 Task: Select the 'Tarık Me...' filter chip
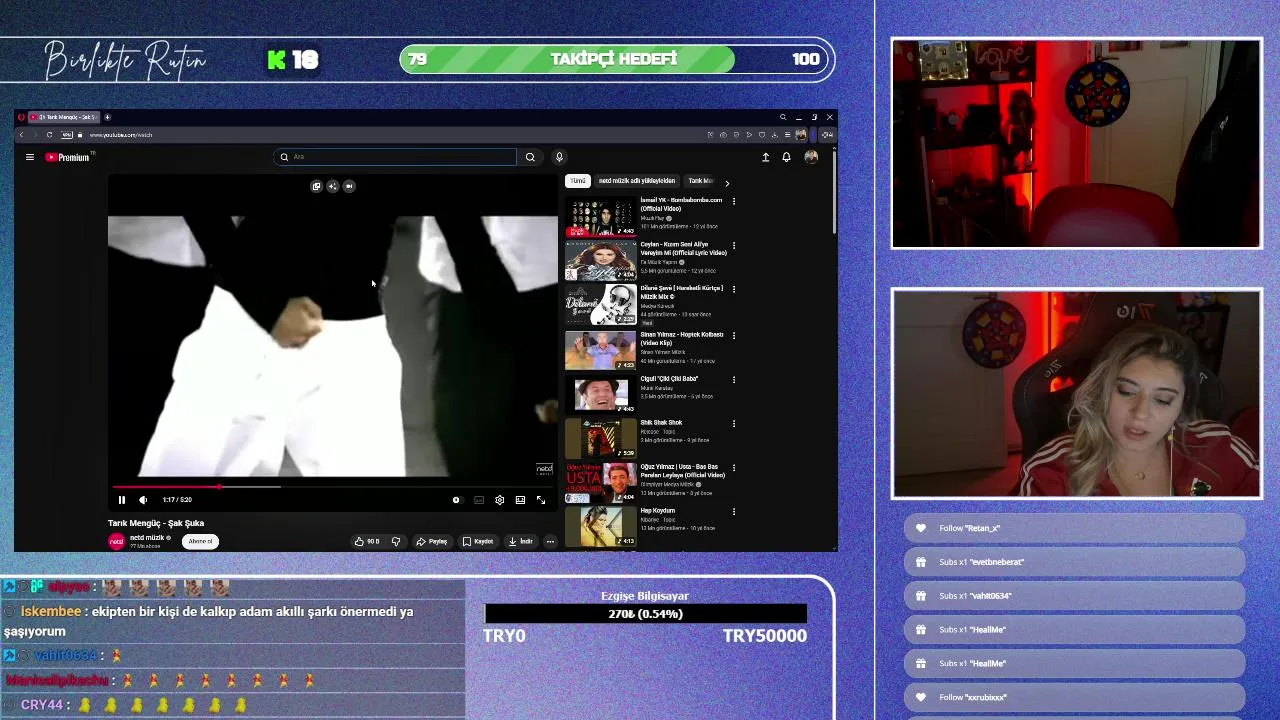[x=700, y=181]
